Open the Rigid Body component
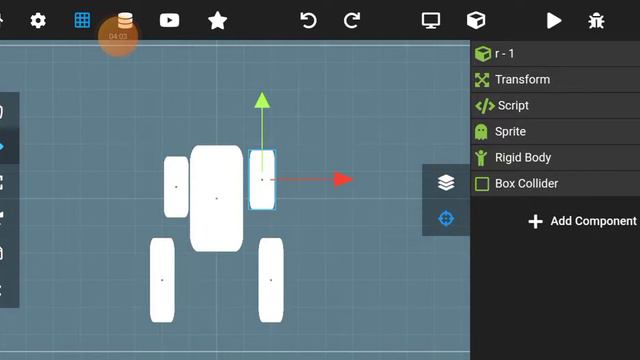 coord(555,158)
